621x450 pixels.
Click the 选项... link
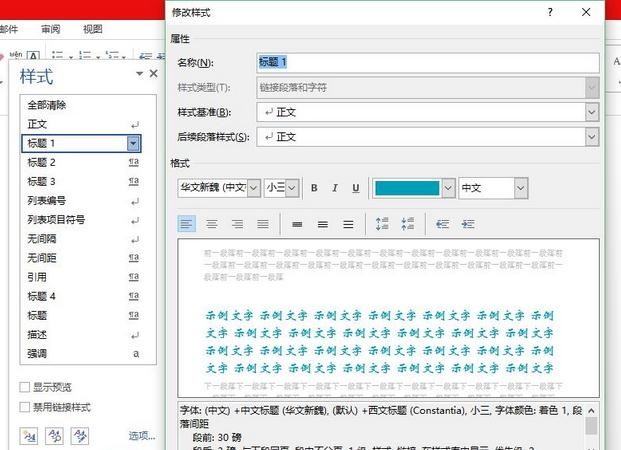click(x=141, y=436)
